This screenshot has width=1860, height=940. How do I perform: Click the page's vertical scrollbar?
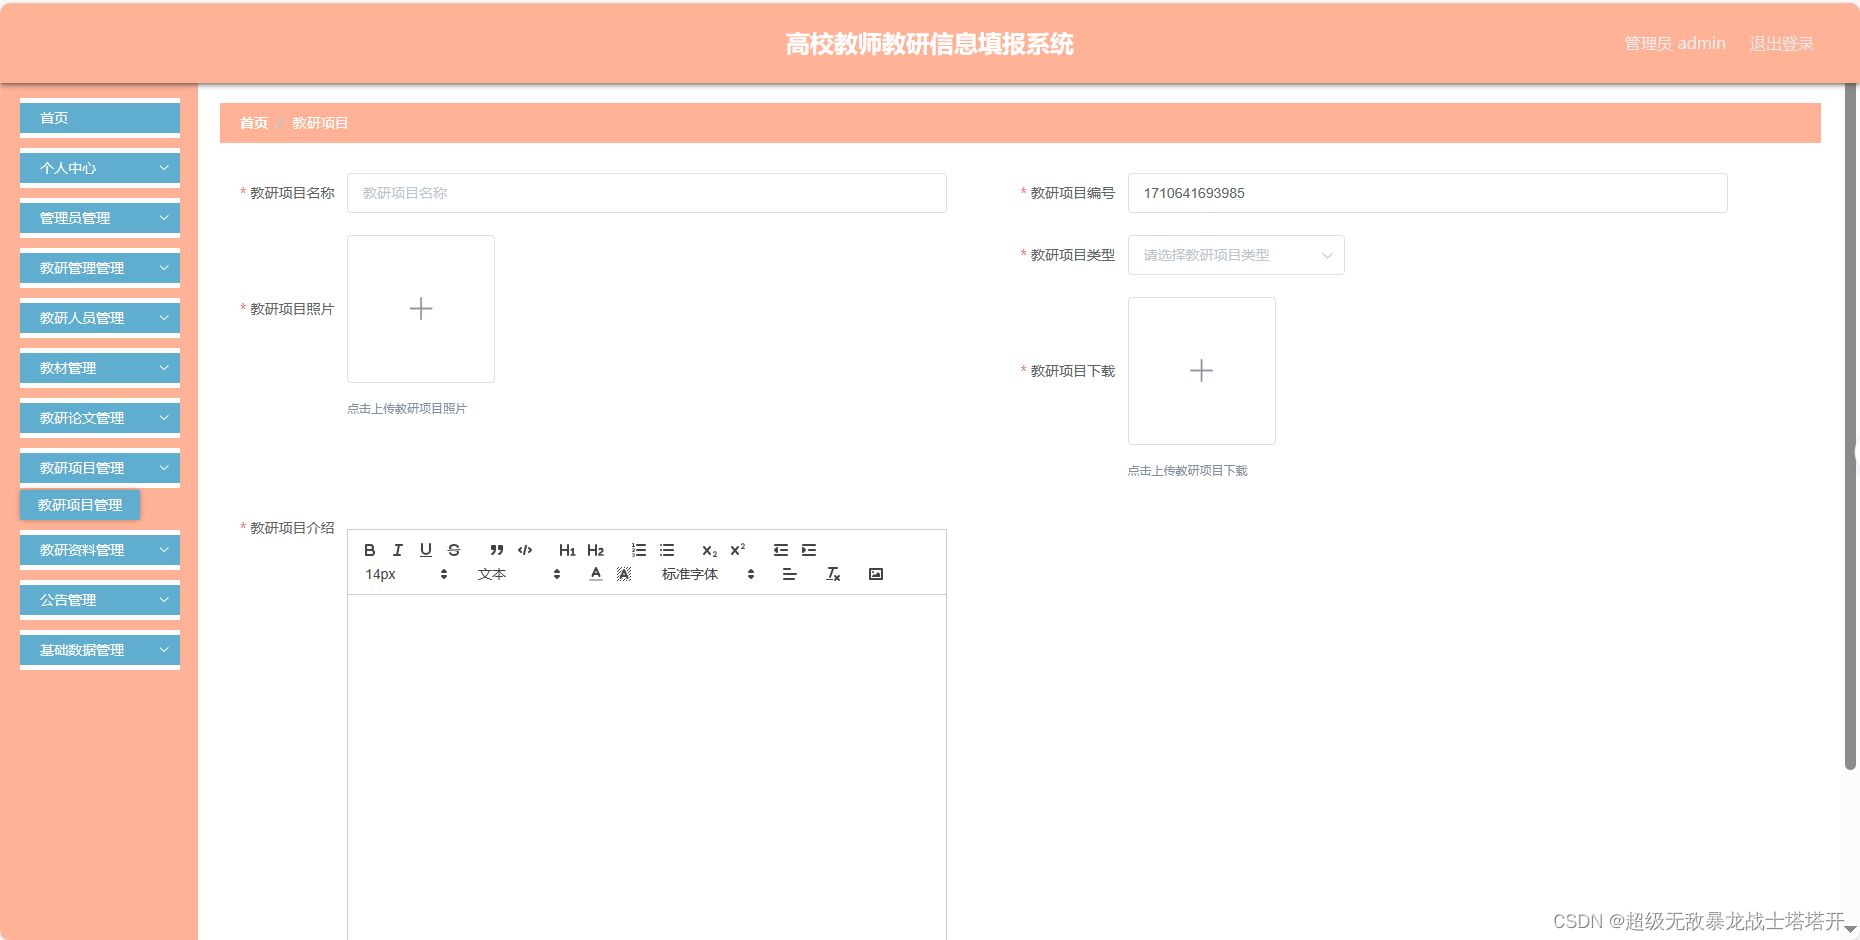coord(1850,425)
